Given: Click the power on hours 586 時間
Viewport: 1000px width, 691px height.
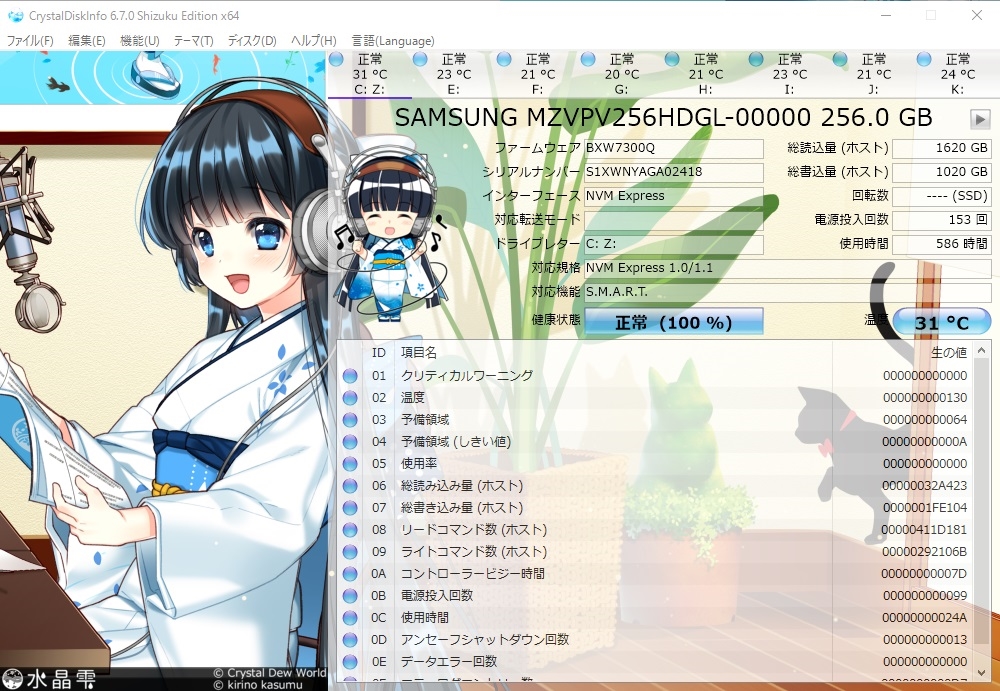Looking at the screenshot, I should tap(941, 244).
